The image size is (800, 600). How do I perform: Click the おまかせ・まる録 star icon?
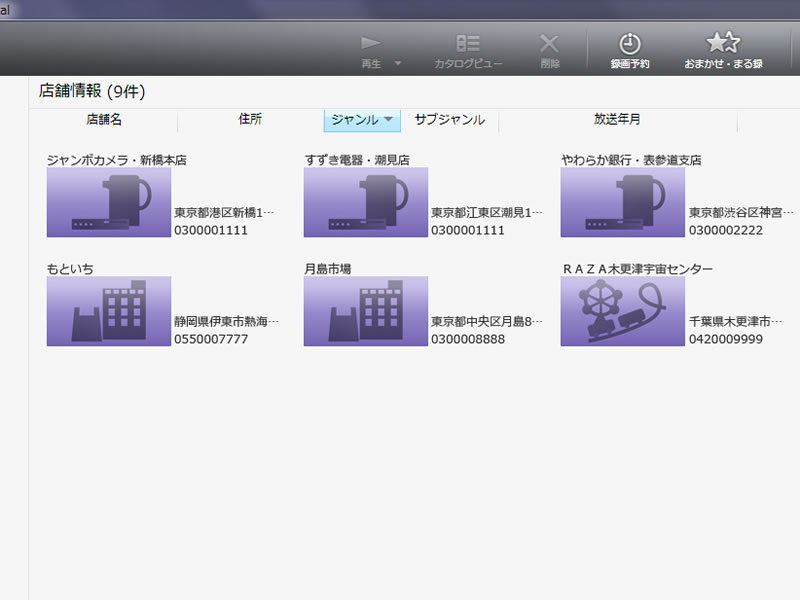coord(723,42)
